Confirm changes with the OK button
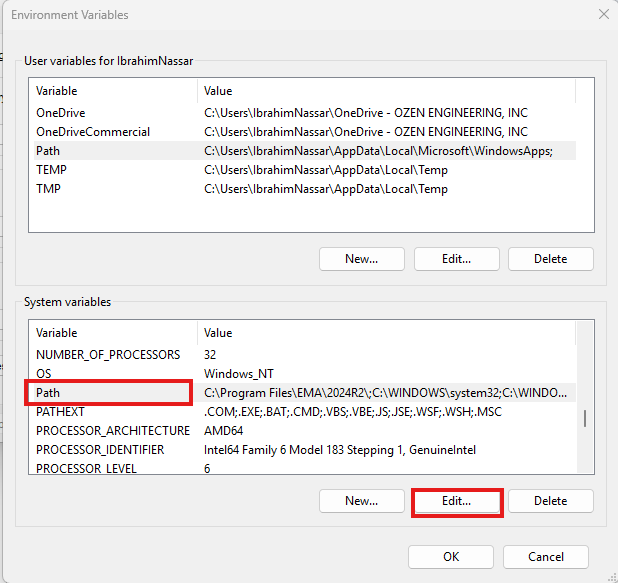Viewport: 618px width, 583px height. click(451, 556)
